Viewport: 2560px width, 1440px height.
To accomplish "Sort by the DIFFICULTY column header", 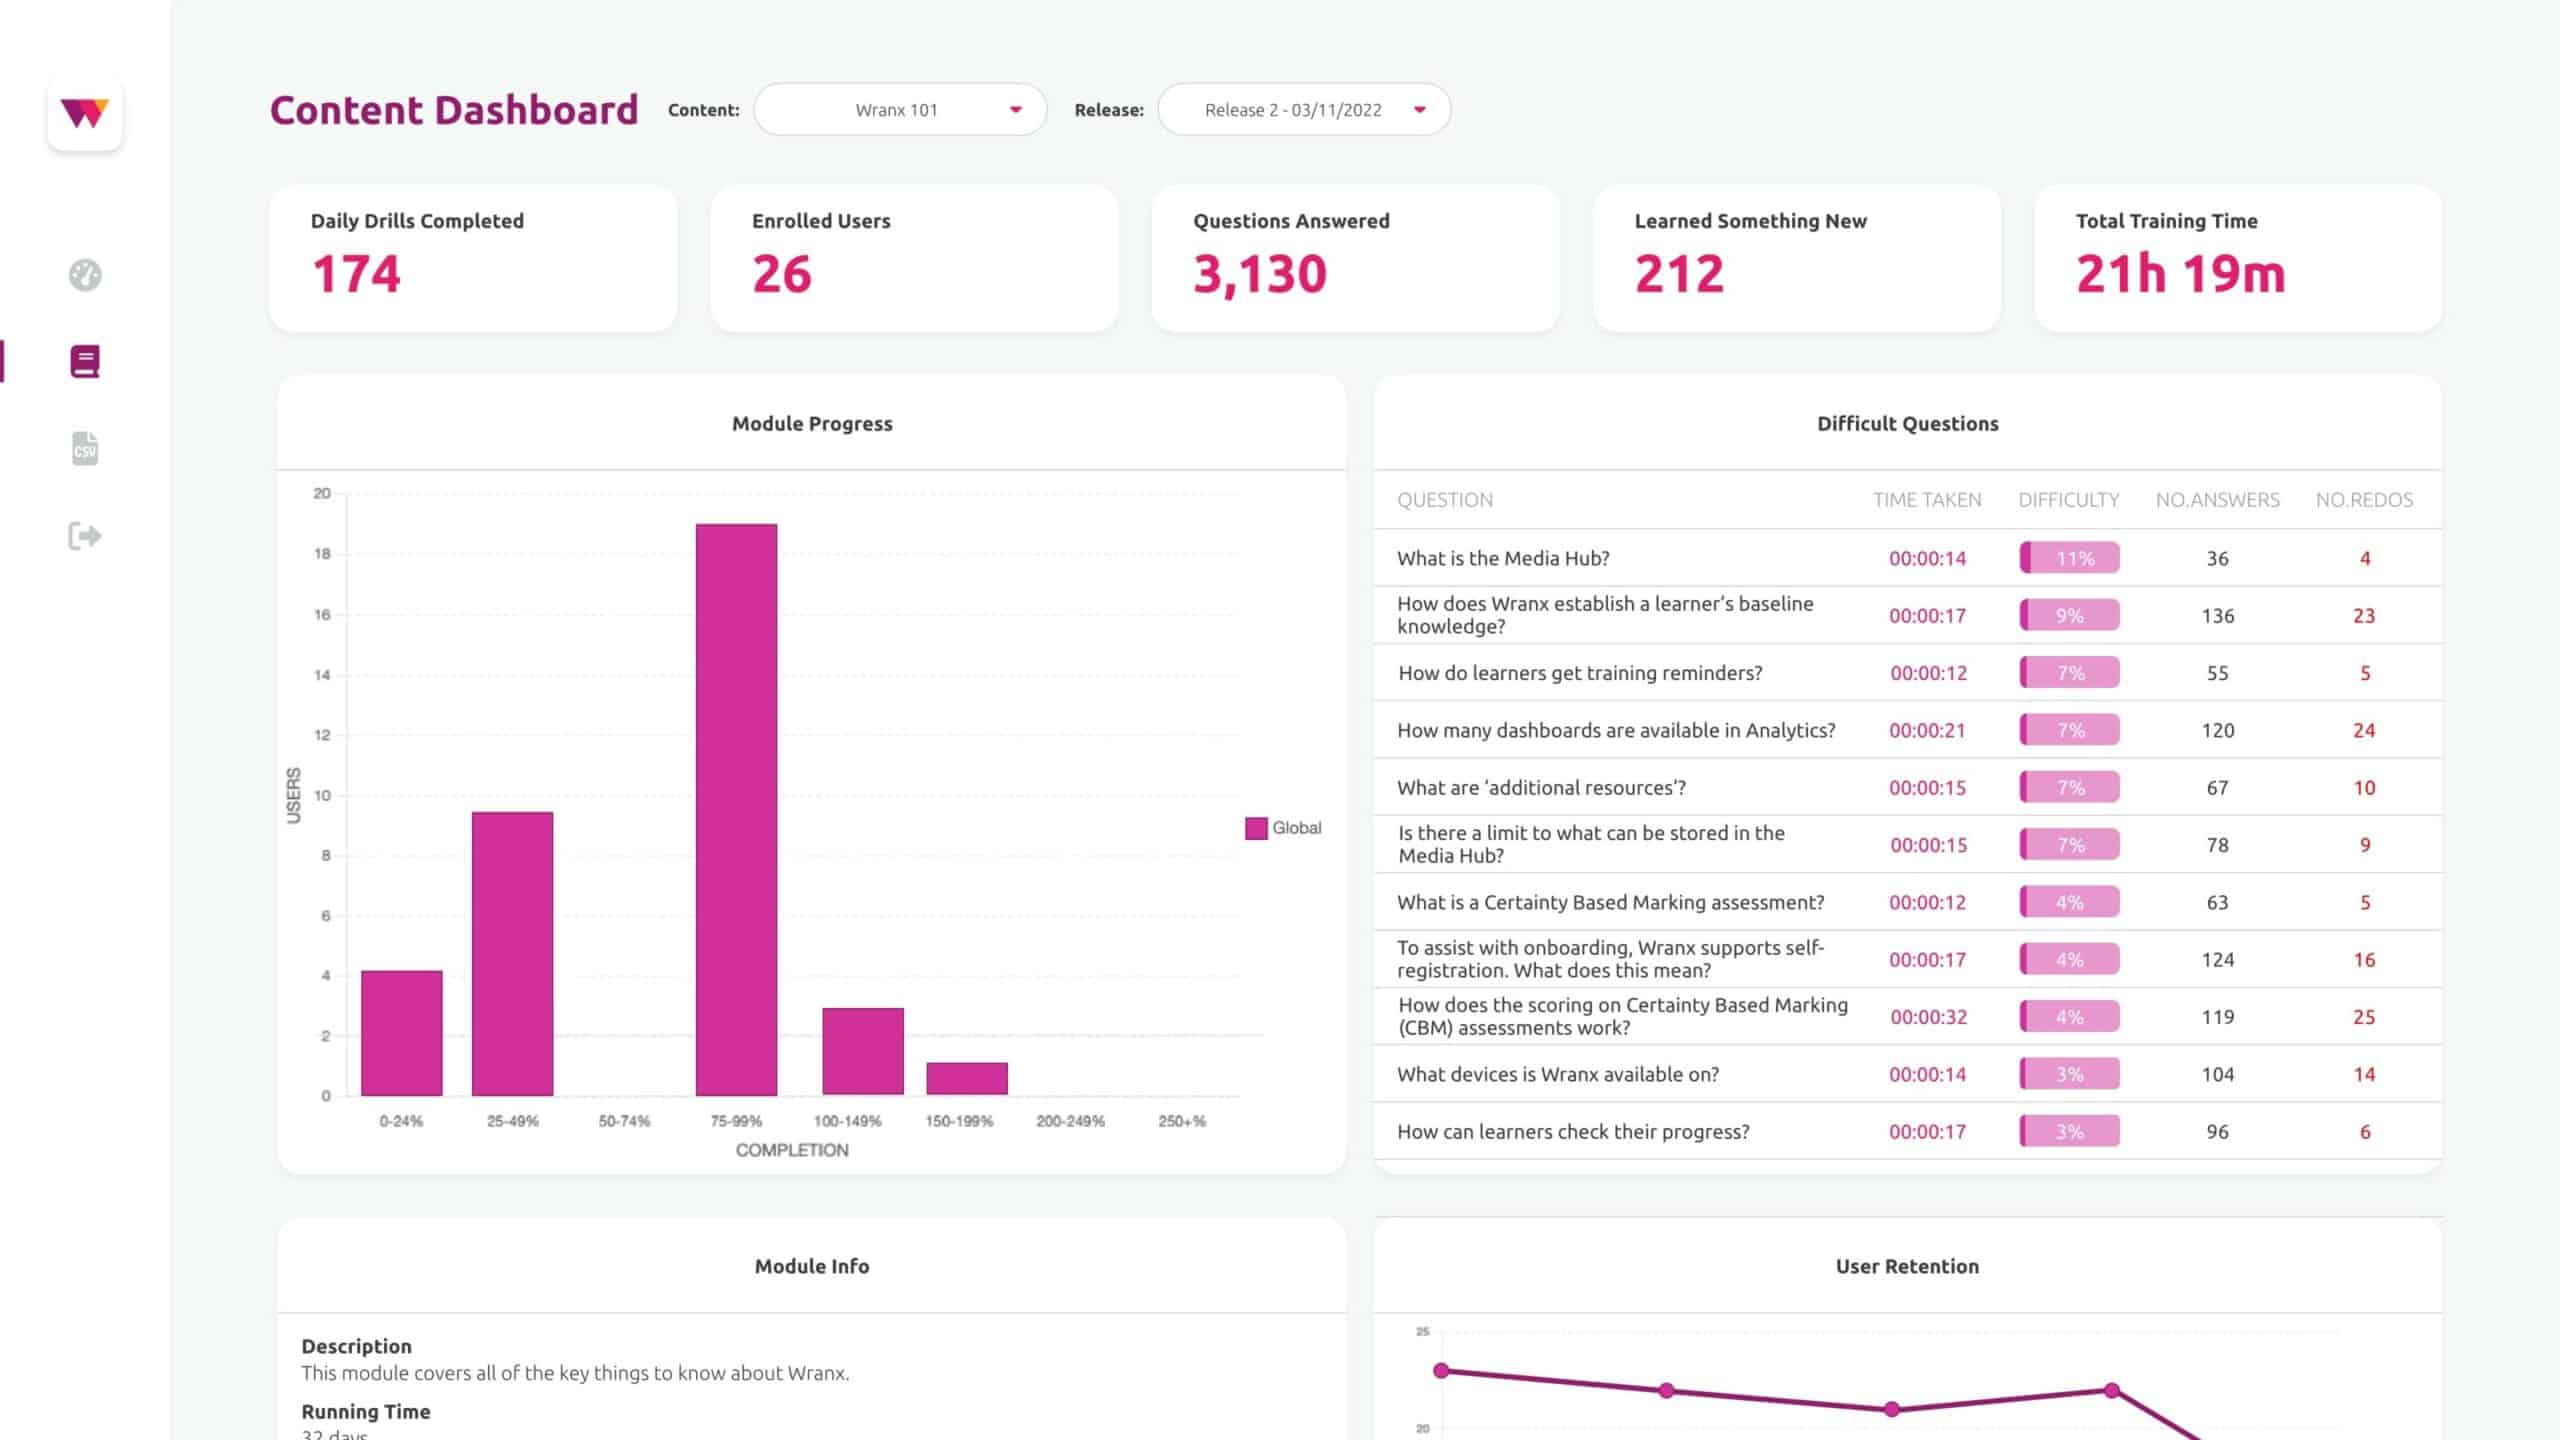I will click(x=2069, y=500).
